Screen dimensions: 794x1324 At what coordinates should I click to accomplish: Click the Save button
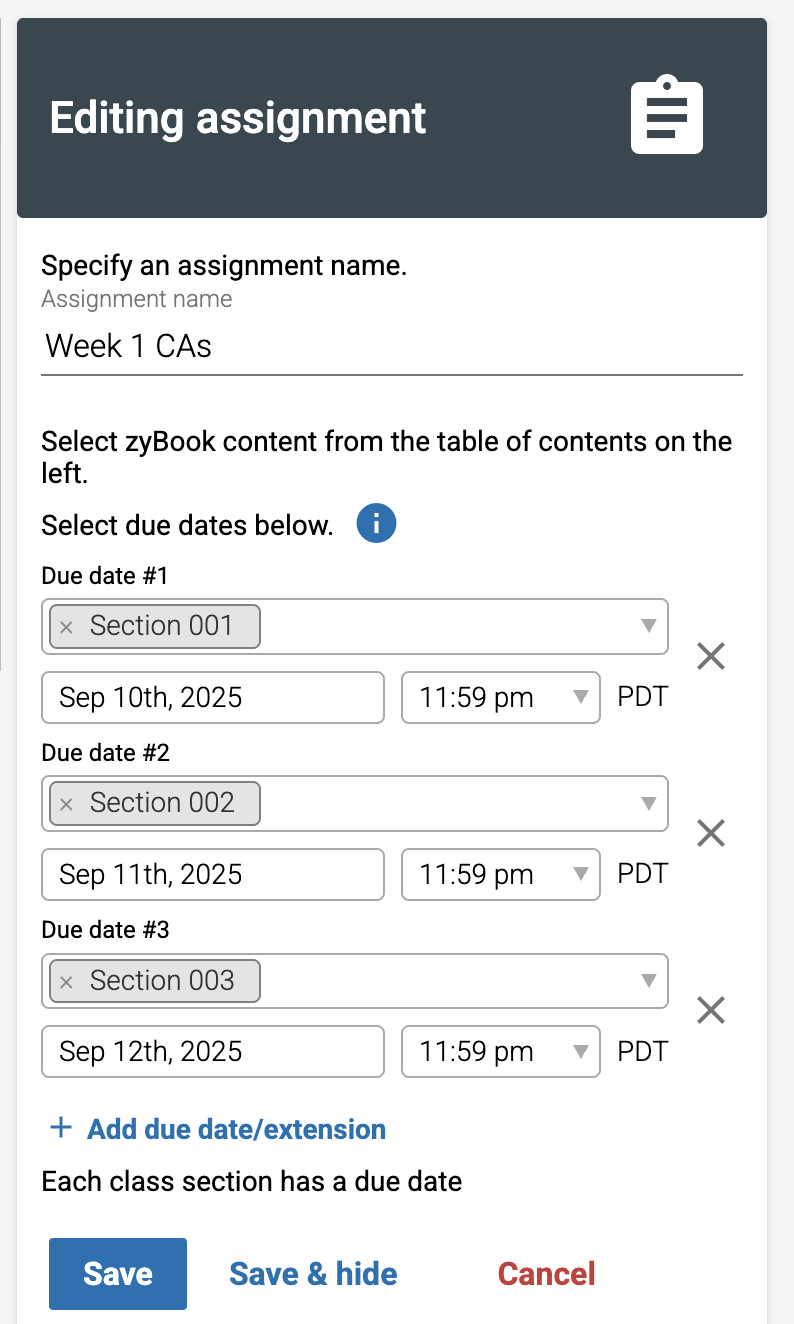[118, 1274]
